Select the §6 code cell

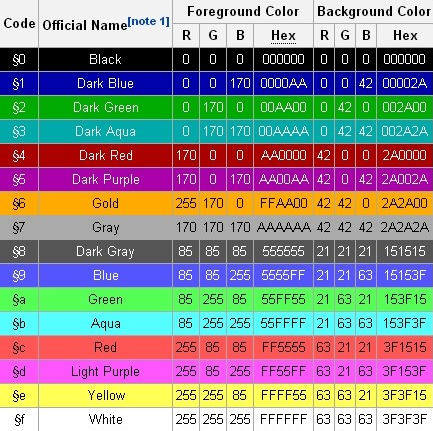[19, 203]
